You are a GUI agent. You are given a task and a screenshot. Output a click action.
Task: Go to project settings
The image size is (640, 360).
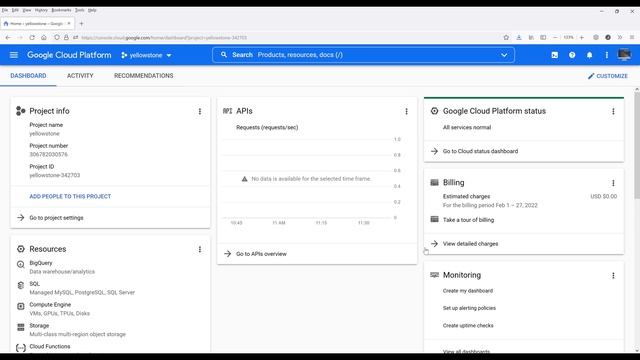coord(56,218)
